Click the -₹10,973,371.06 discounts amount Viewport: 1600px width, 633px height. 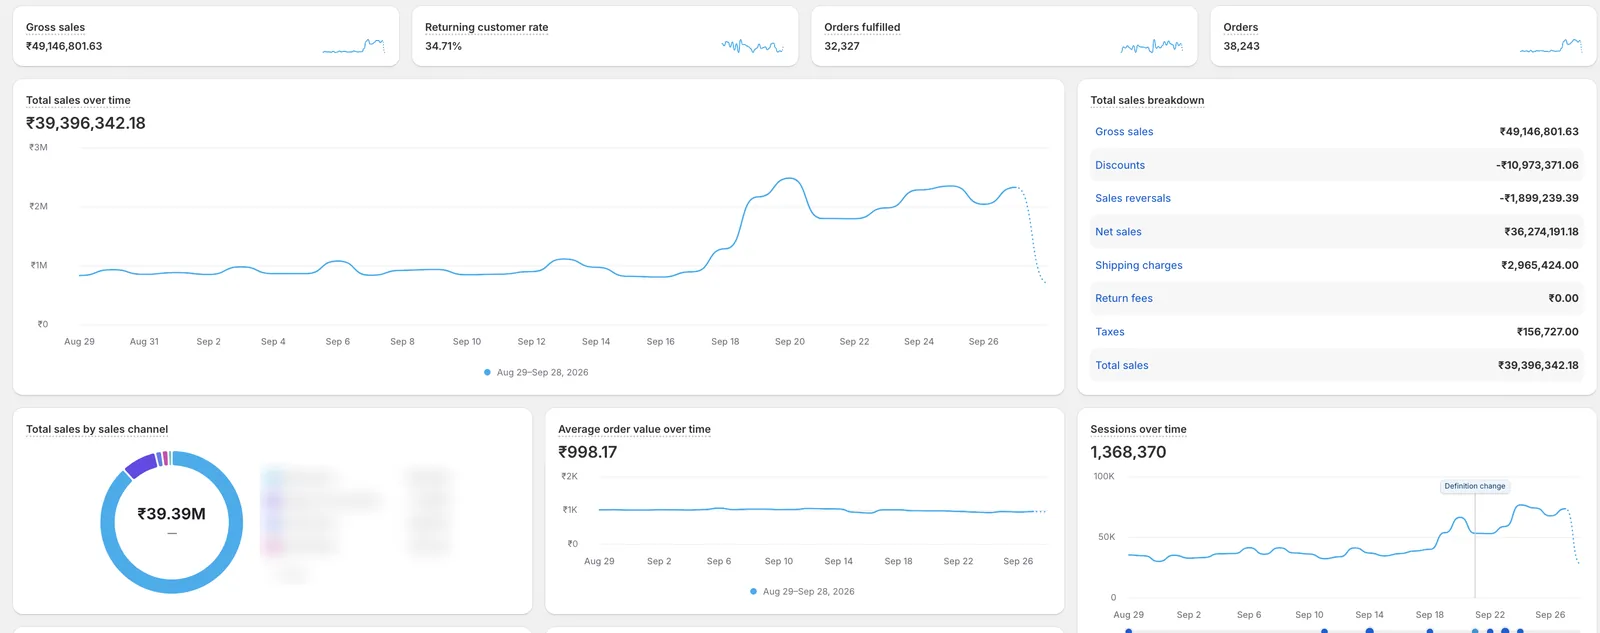(1537, 165)
